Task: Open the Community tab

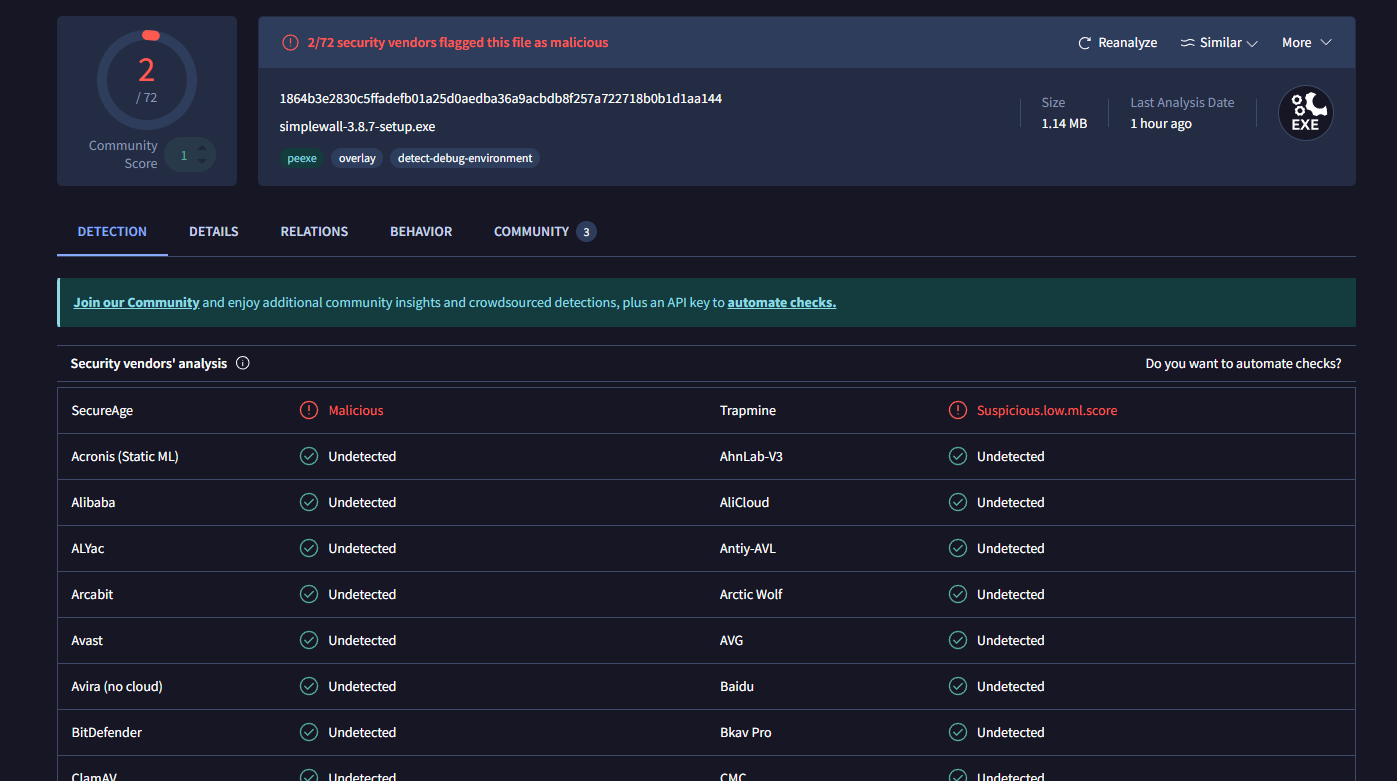Action: point(545,231)
